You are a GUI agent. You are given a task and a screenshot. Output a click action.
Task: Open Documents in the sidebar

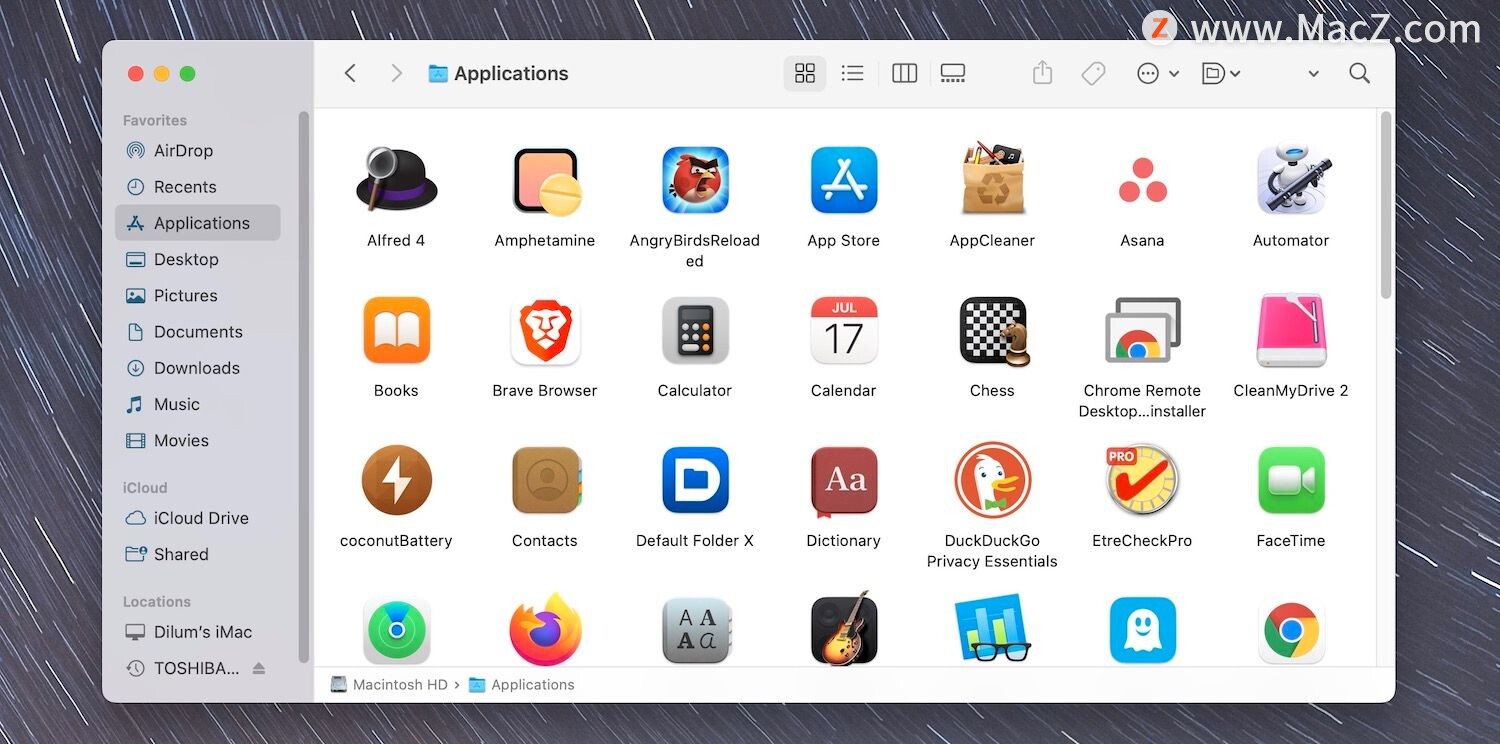[x=198, y=332]
